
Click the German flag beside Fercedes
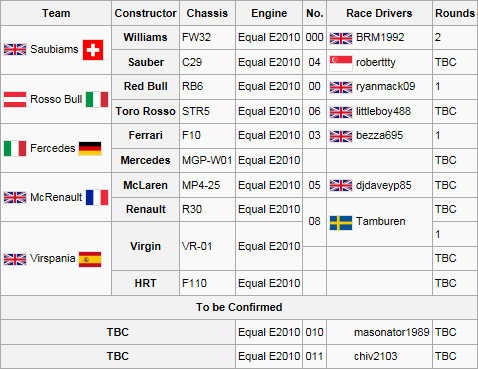pos(90,148)
